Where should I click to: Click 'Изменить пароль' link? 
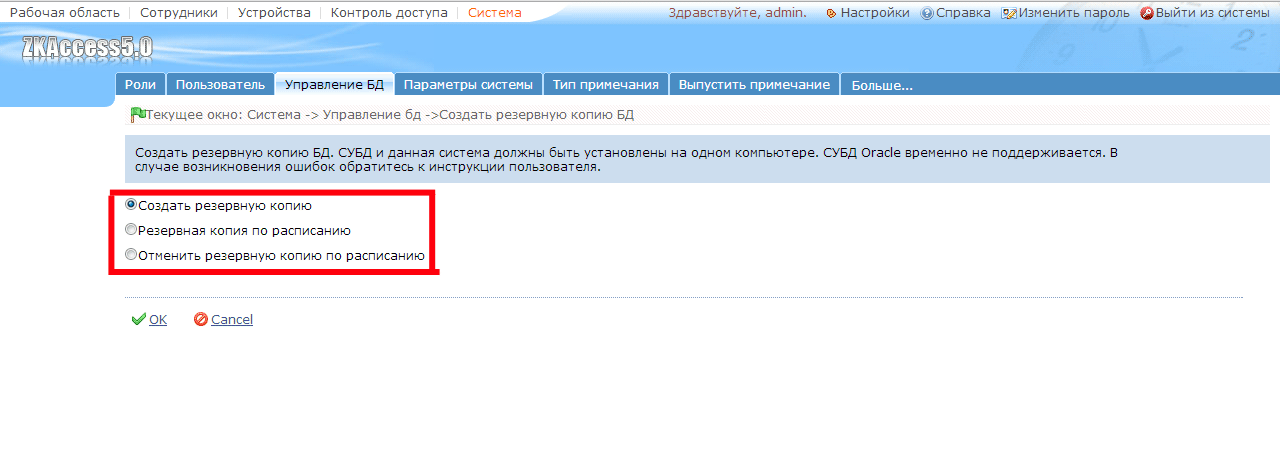coord(1074,13)
